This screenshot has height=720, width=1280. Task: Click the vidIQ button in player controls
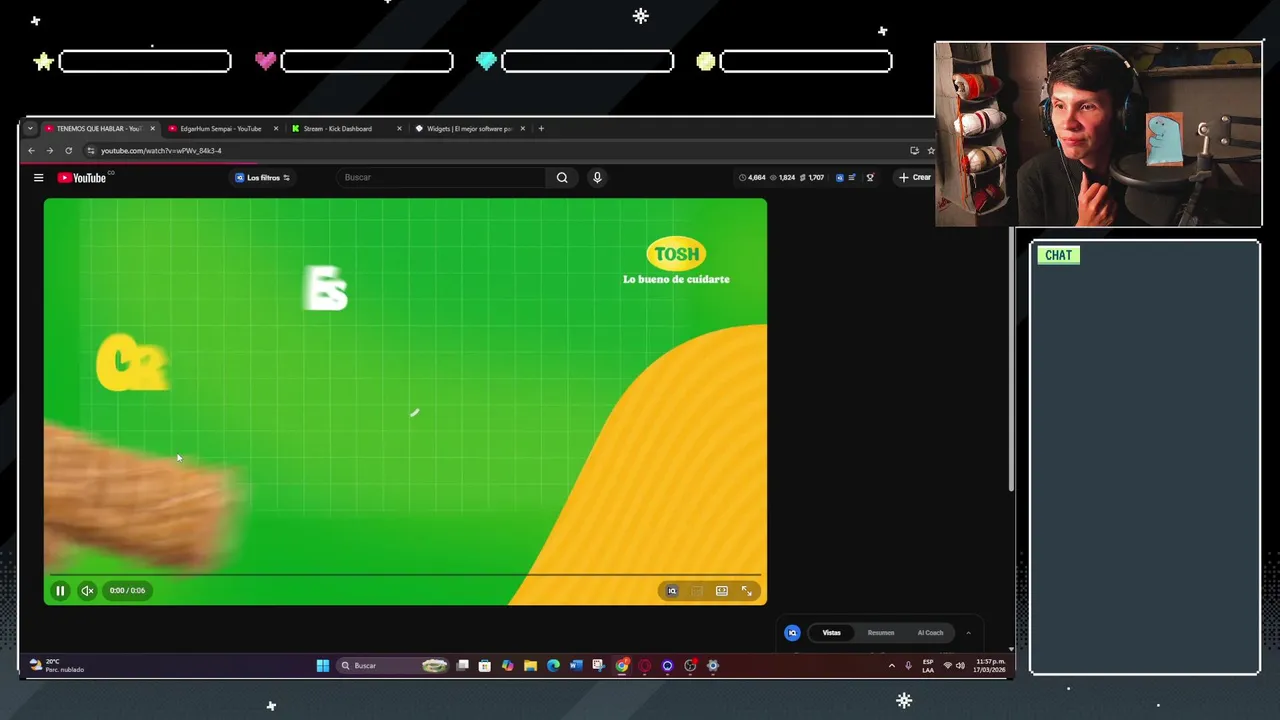672,591
